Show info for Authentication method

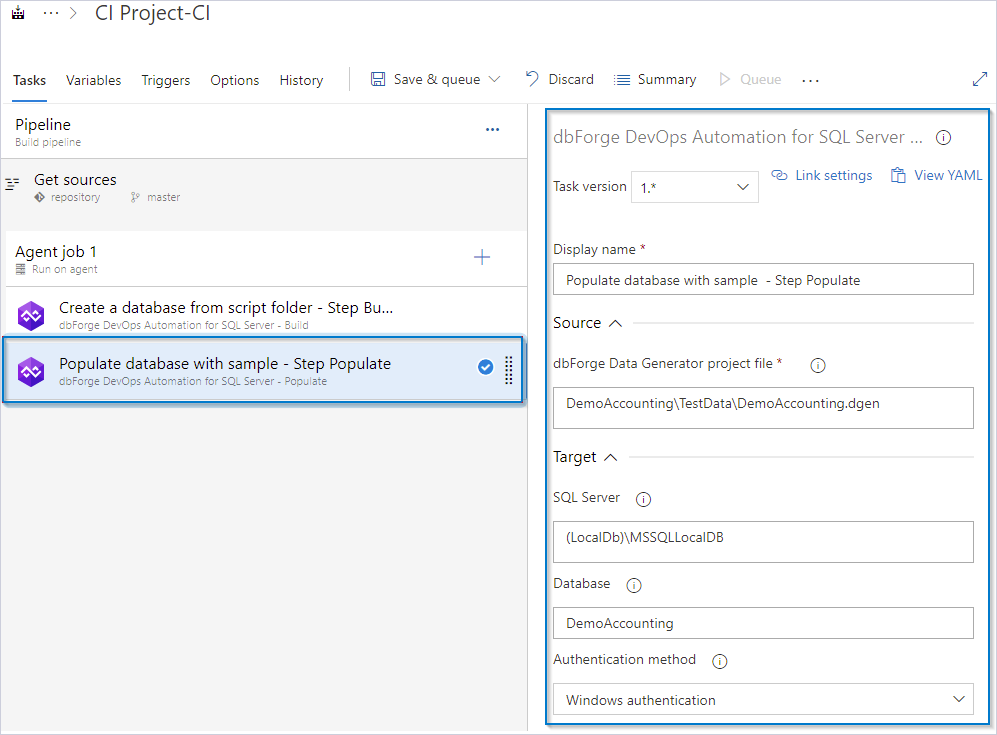(719, 661)
